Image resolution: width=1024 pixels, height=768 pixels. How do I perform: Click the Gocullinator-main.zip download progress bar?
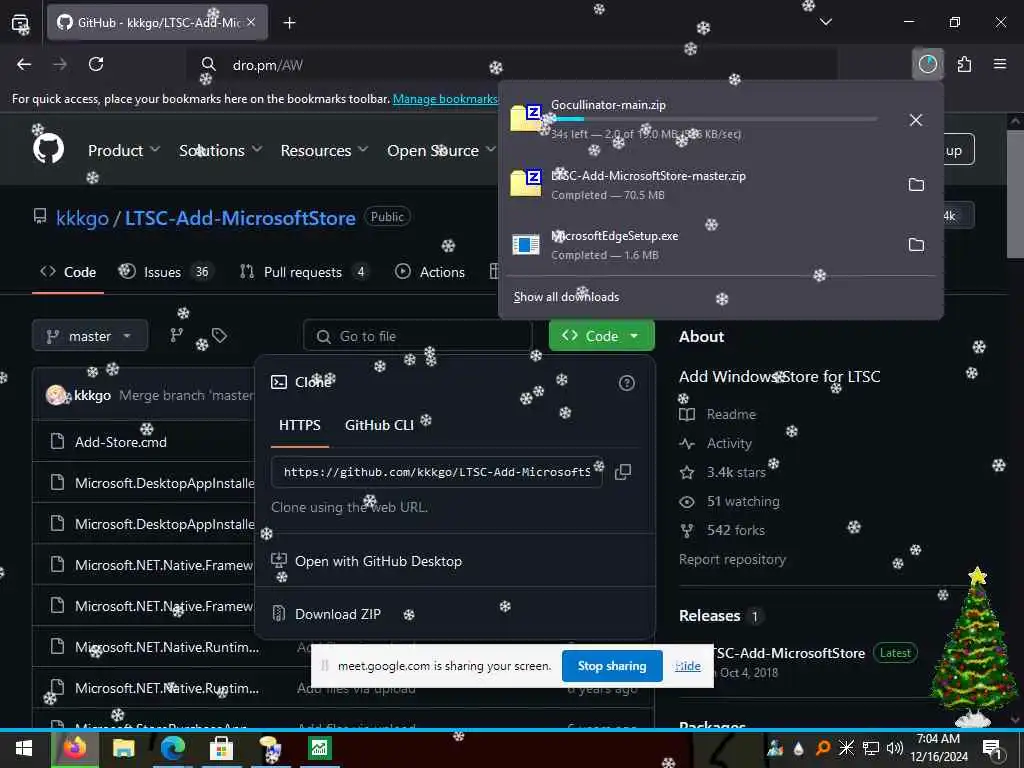click(x=714, y=119)
